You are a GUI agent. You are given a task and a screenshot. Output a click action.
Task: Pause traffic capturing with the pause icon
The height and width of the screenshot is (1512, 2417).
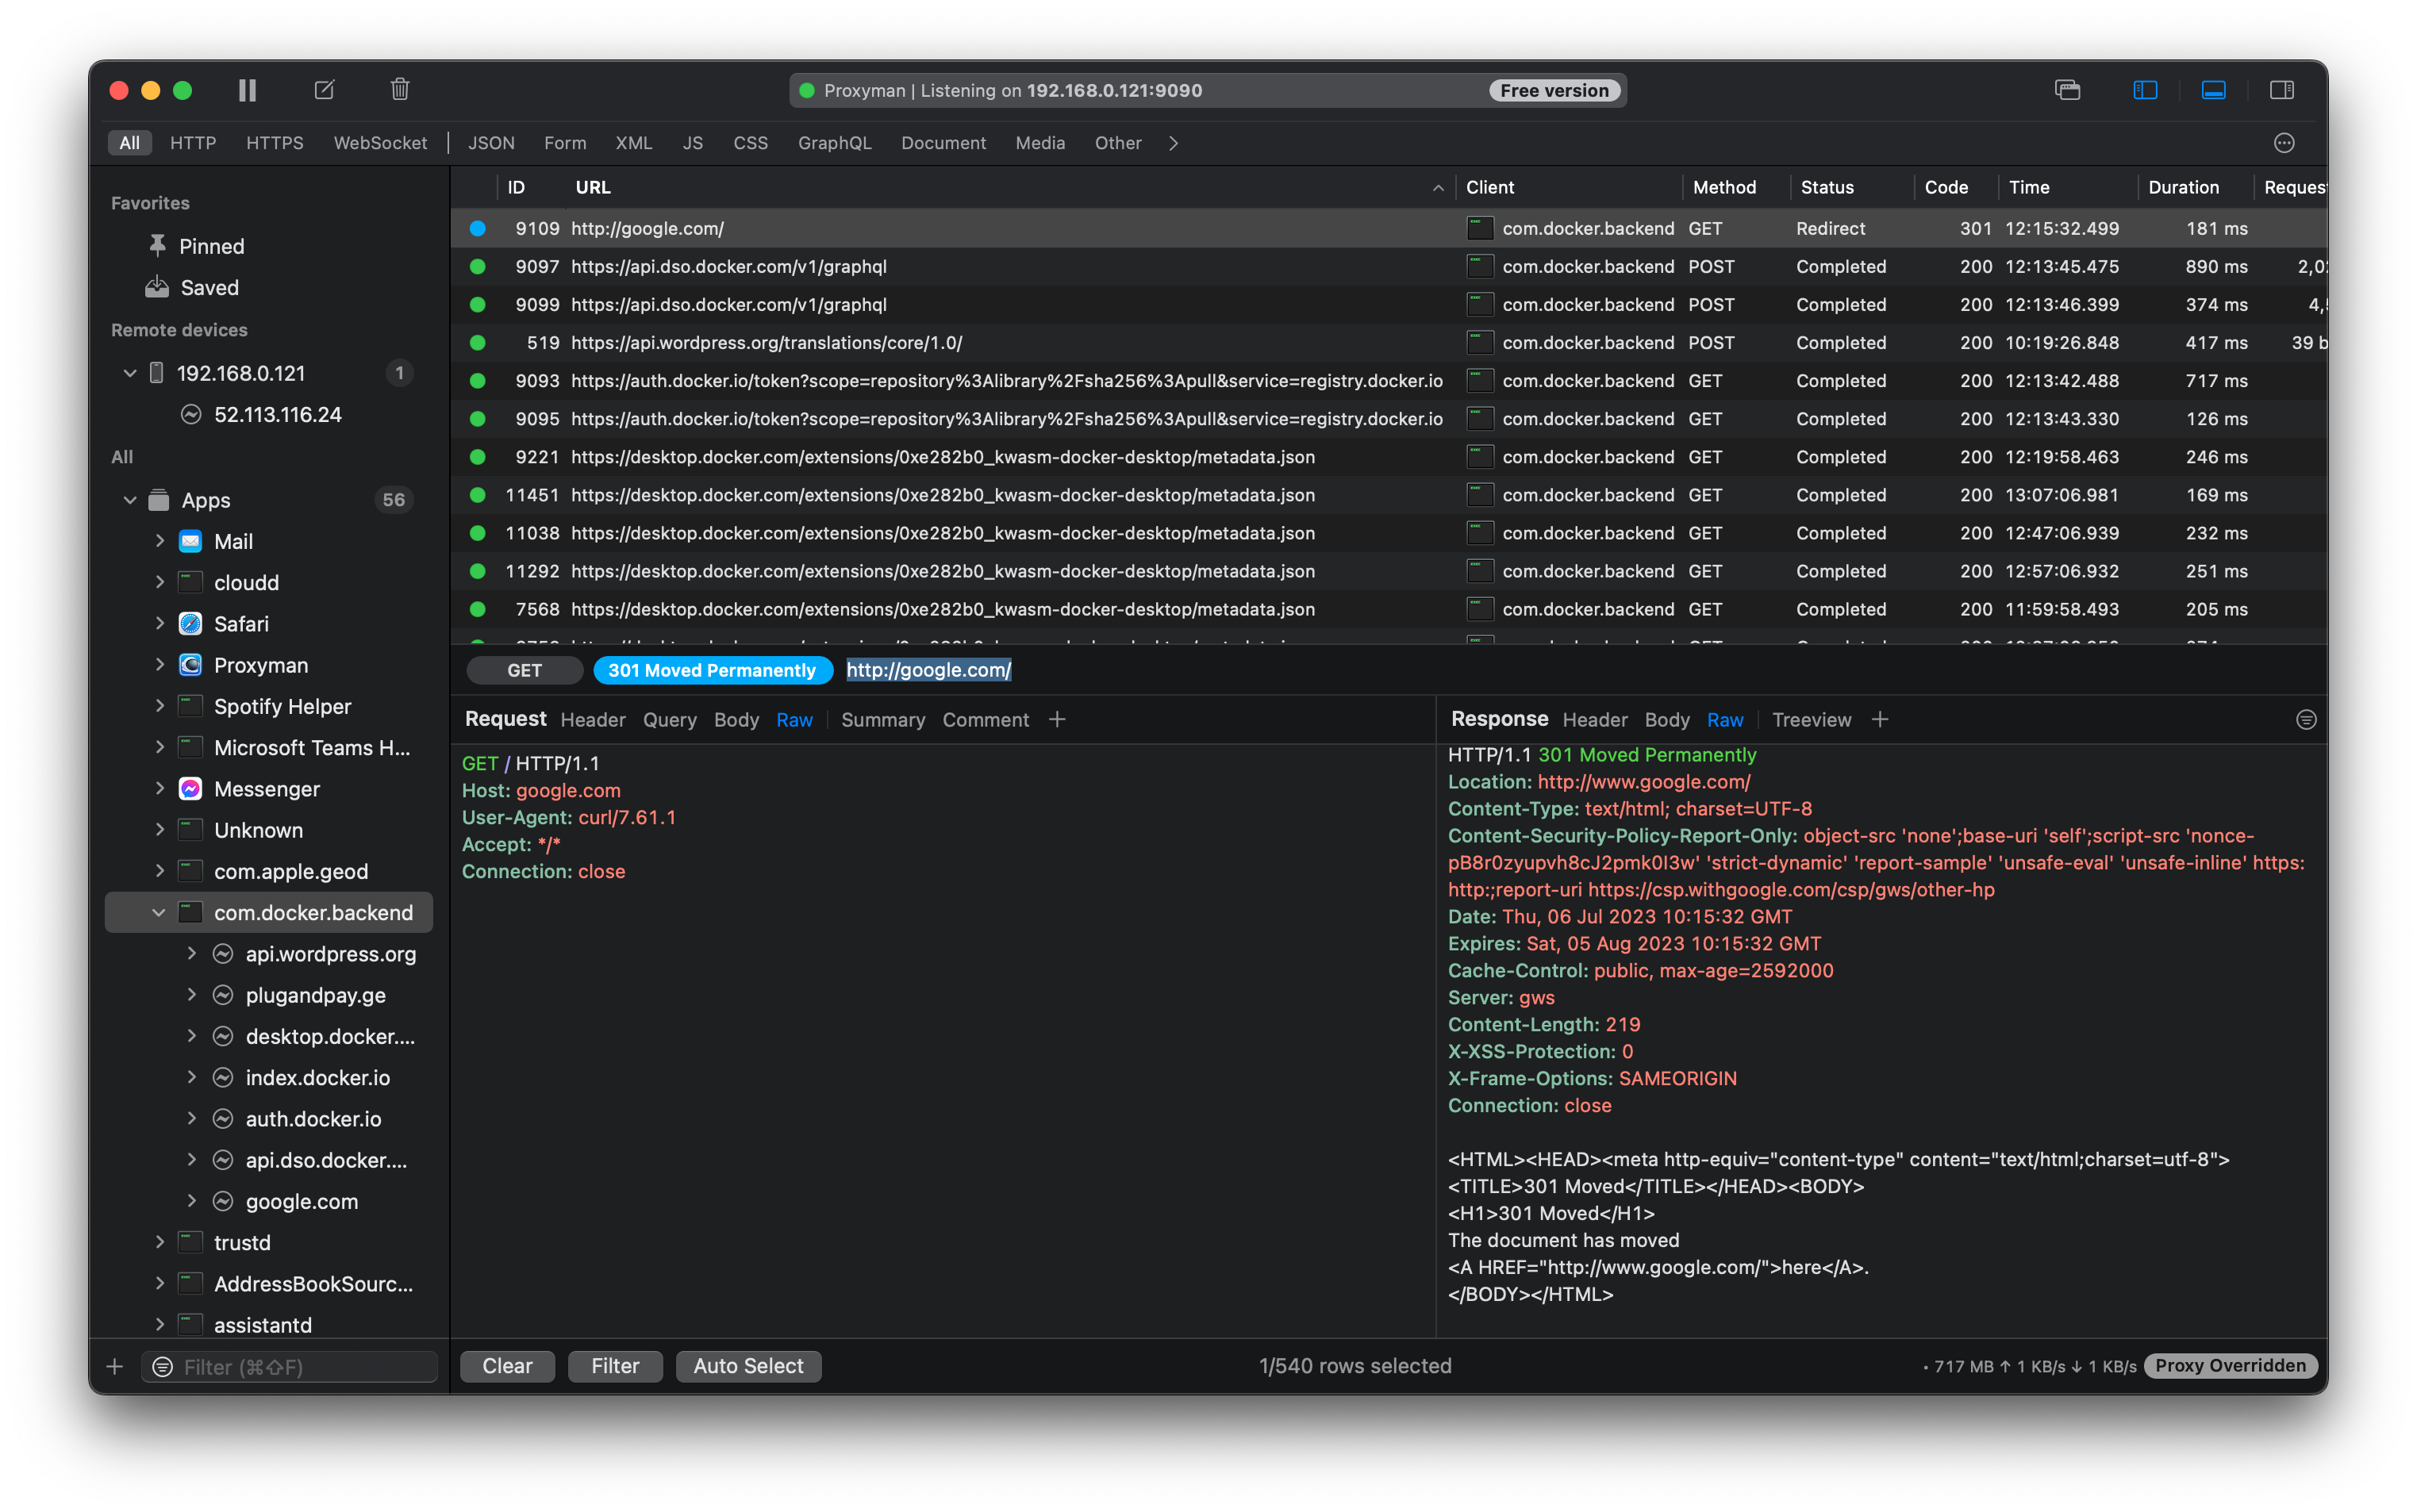[246, 90]
